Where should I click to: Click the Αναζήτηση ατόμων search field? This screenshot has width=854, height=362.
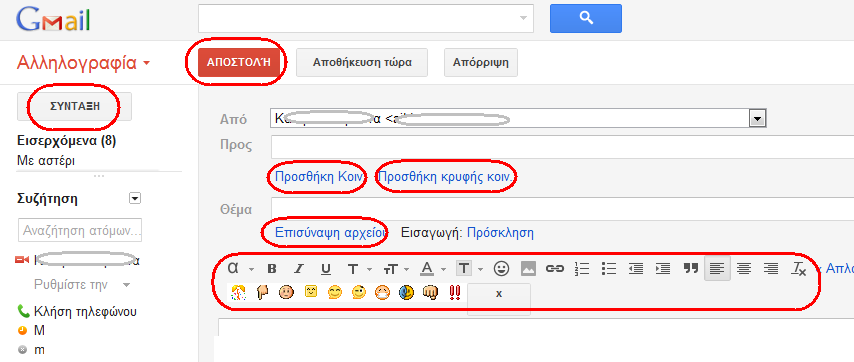(x=80, y=230)
